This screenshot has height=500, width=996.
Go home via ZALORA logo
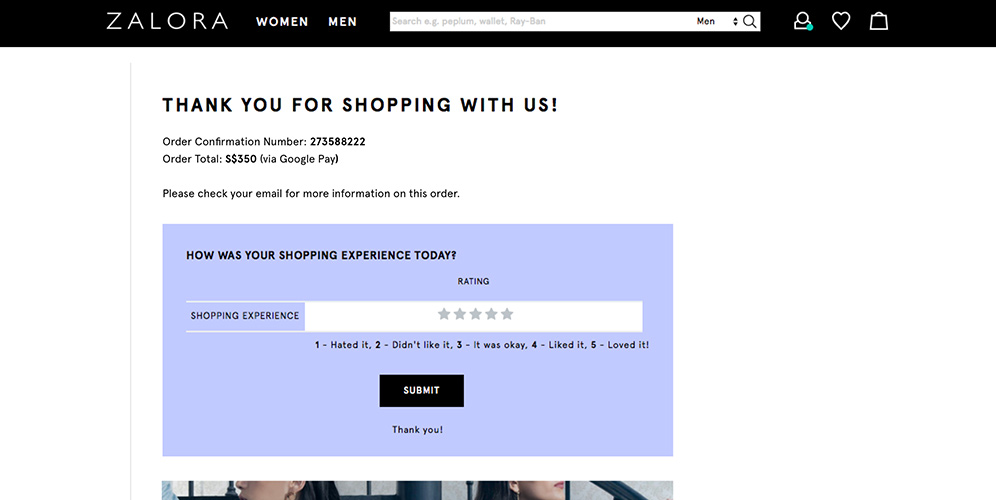(167, 21)
